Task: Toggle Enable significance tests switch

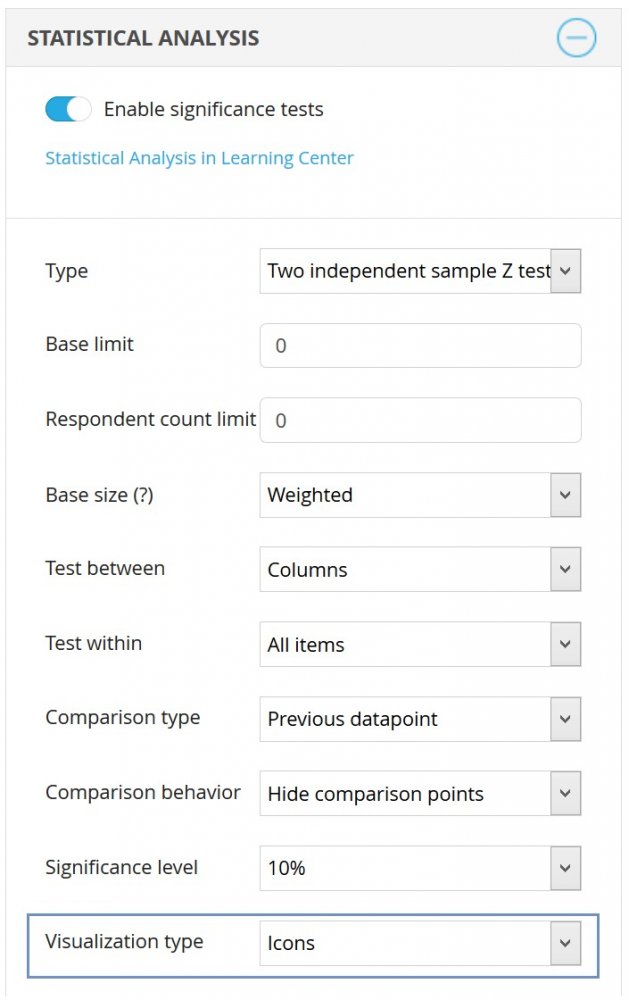Action: point(68,109)
